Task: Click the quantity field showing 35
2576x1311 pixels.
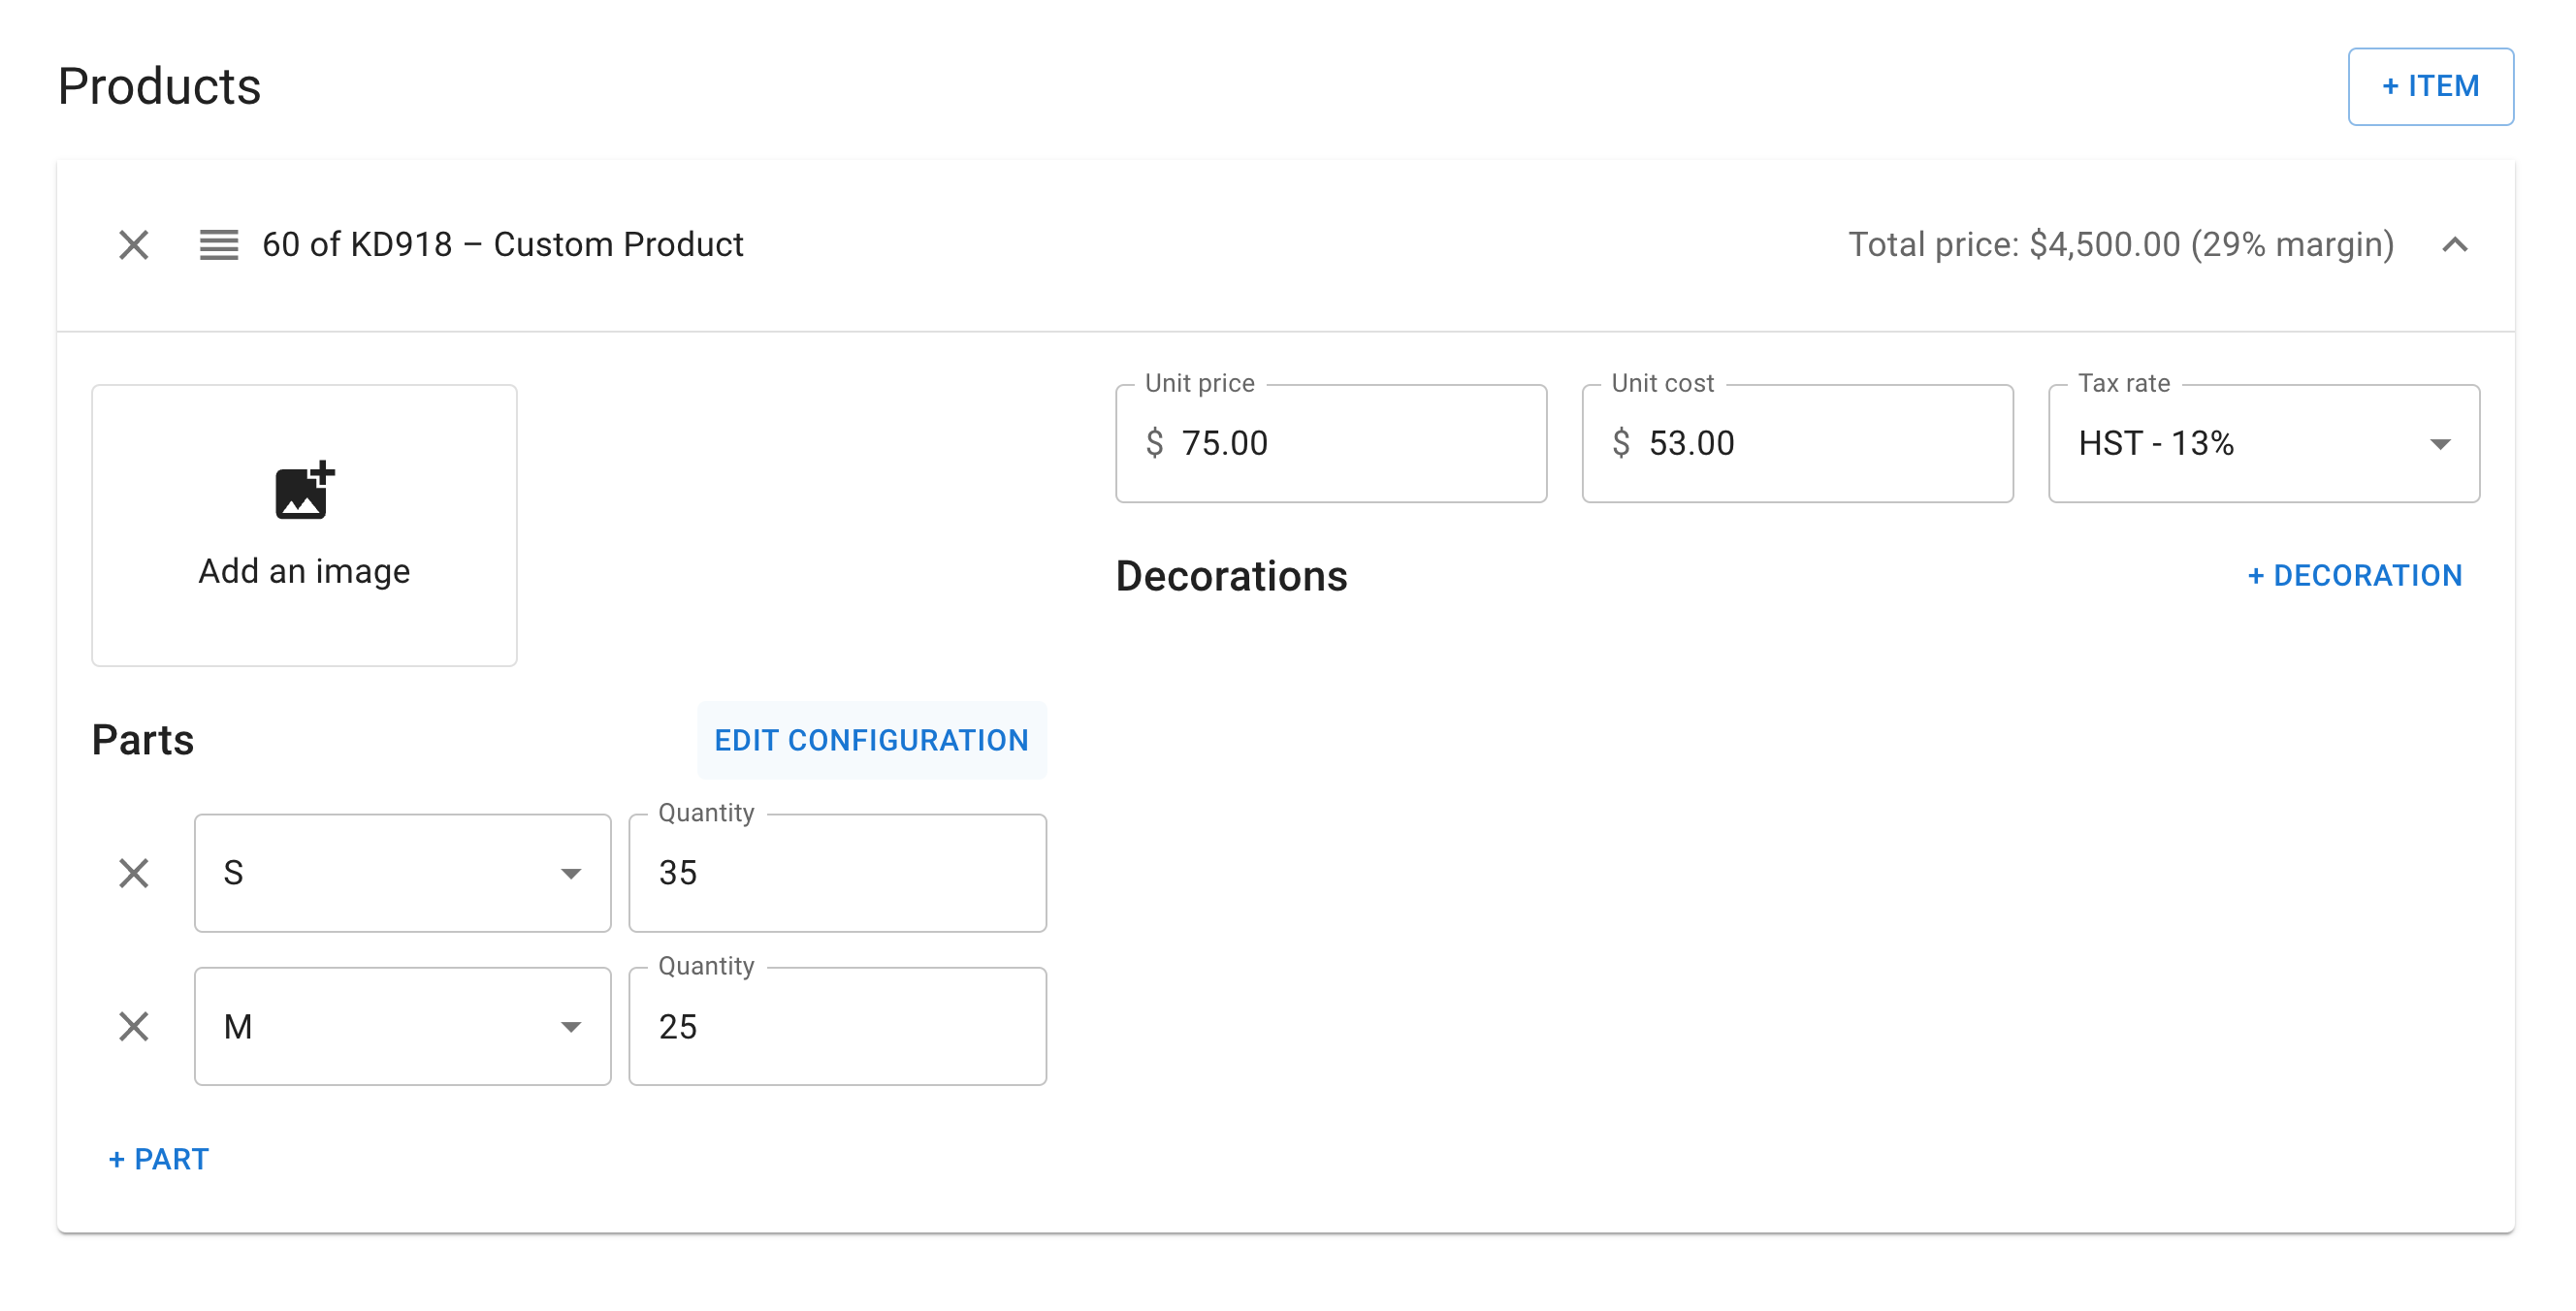Action: [837, 873]
